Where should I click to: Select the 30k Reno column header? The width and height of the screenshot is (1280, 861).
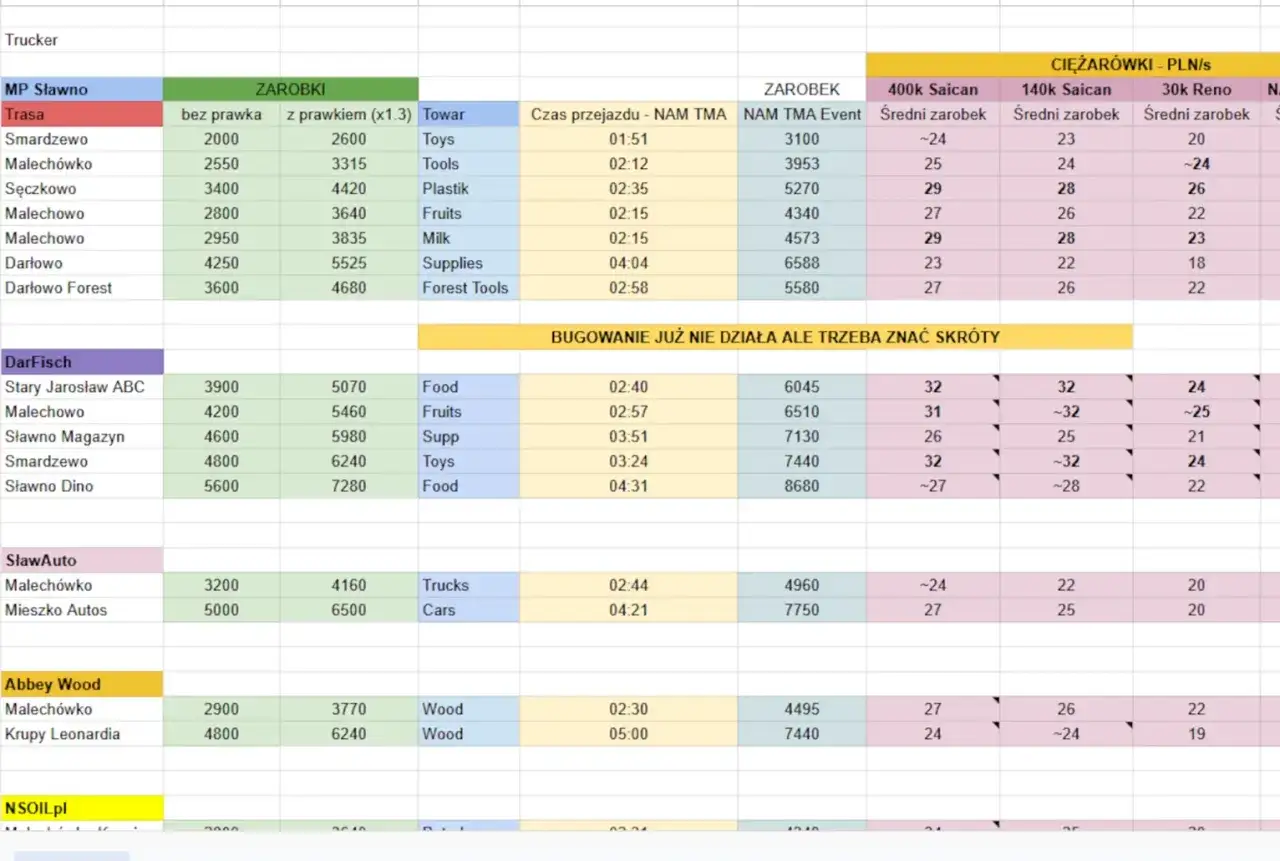click(x=1196, y=89)
